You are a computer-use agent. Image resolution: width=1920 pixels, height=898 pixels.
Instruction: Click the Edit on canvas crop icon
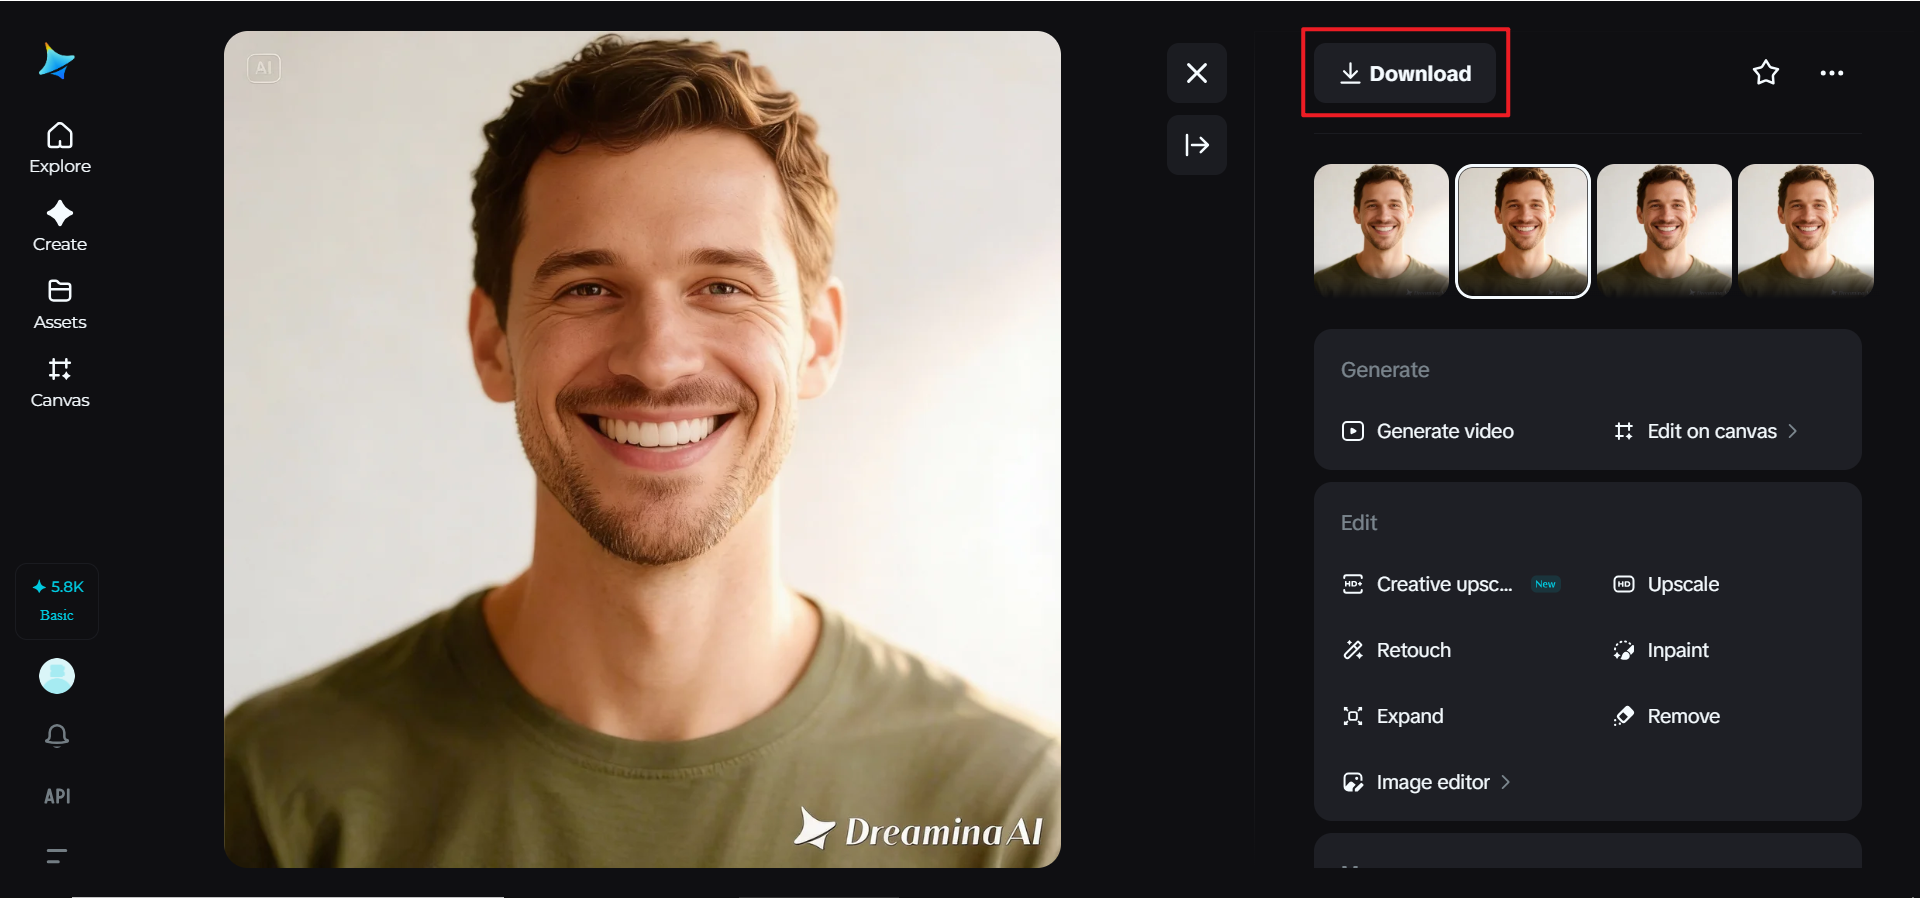[1624, 431]
